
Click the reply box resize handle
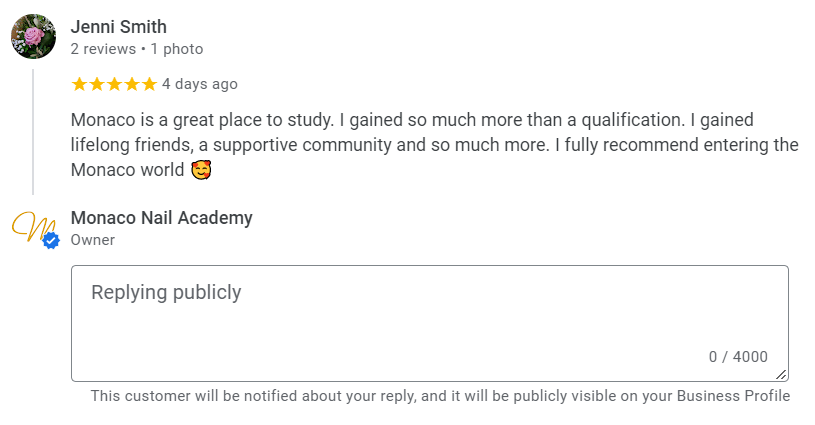pyautogui.click(x=782, y=375)
